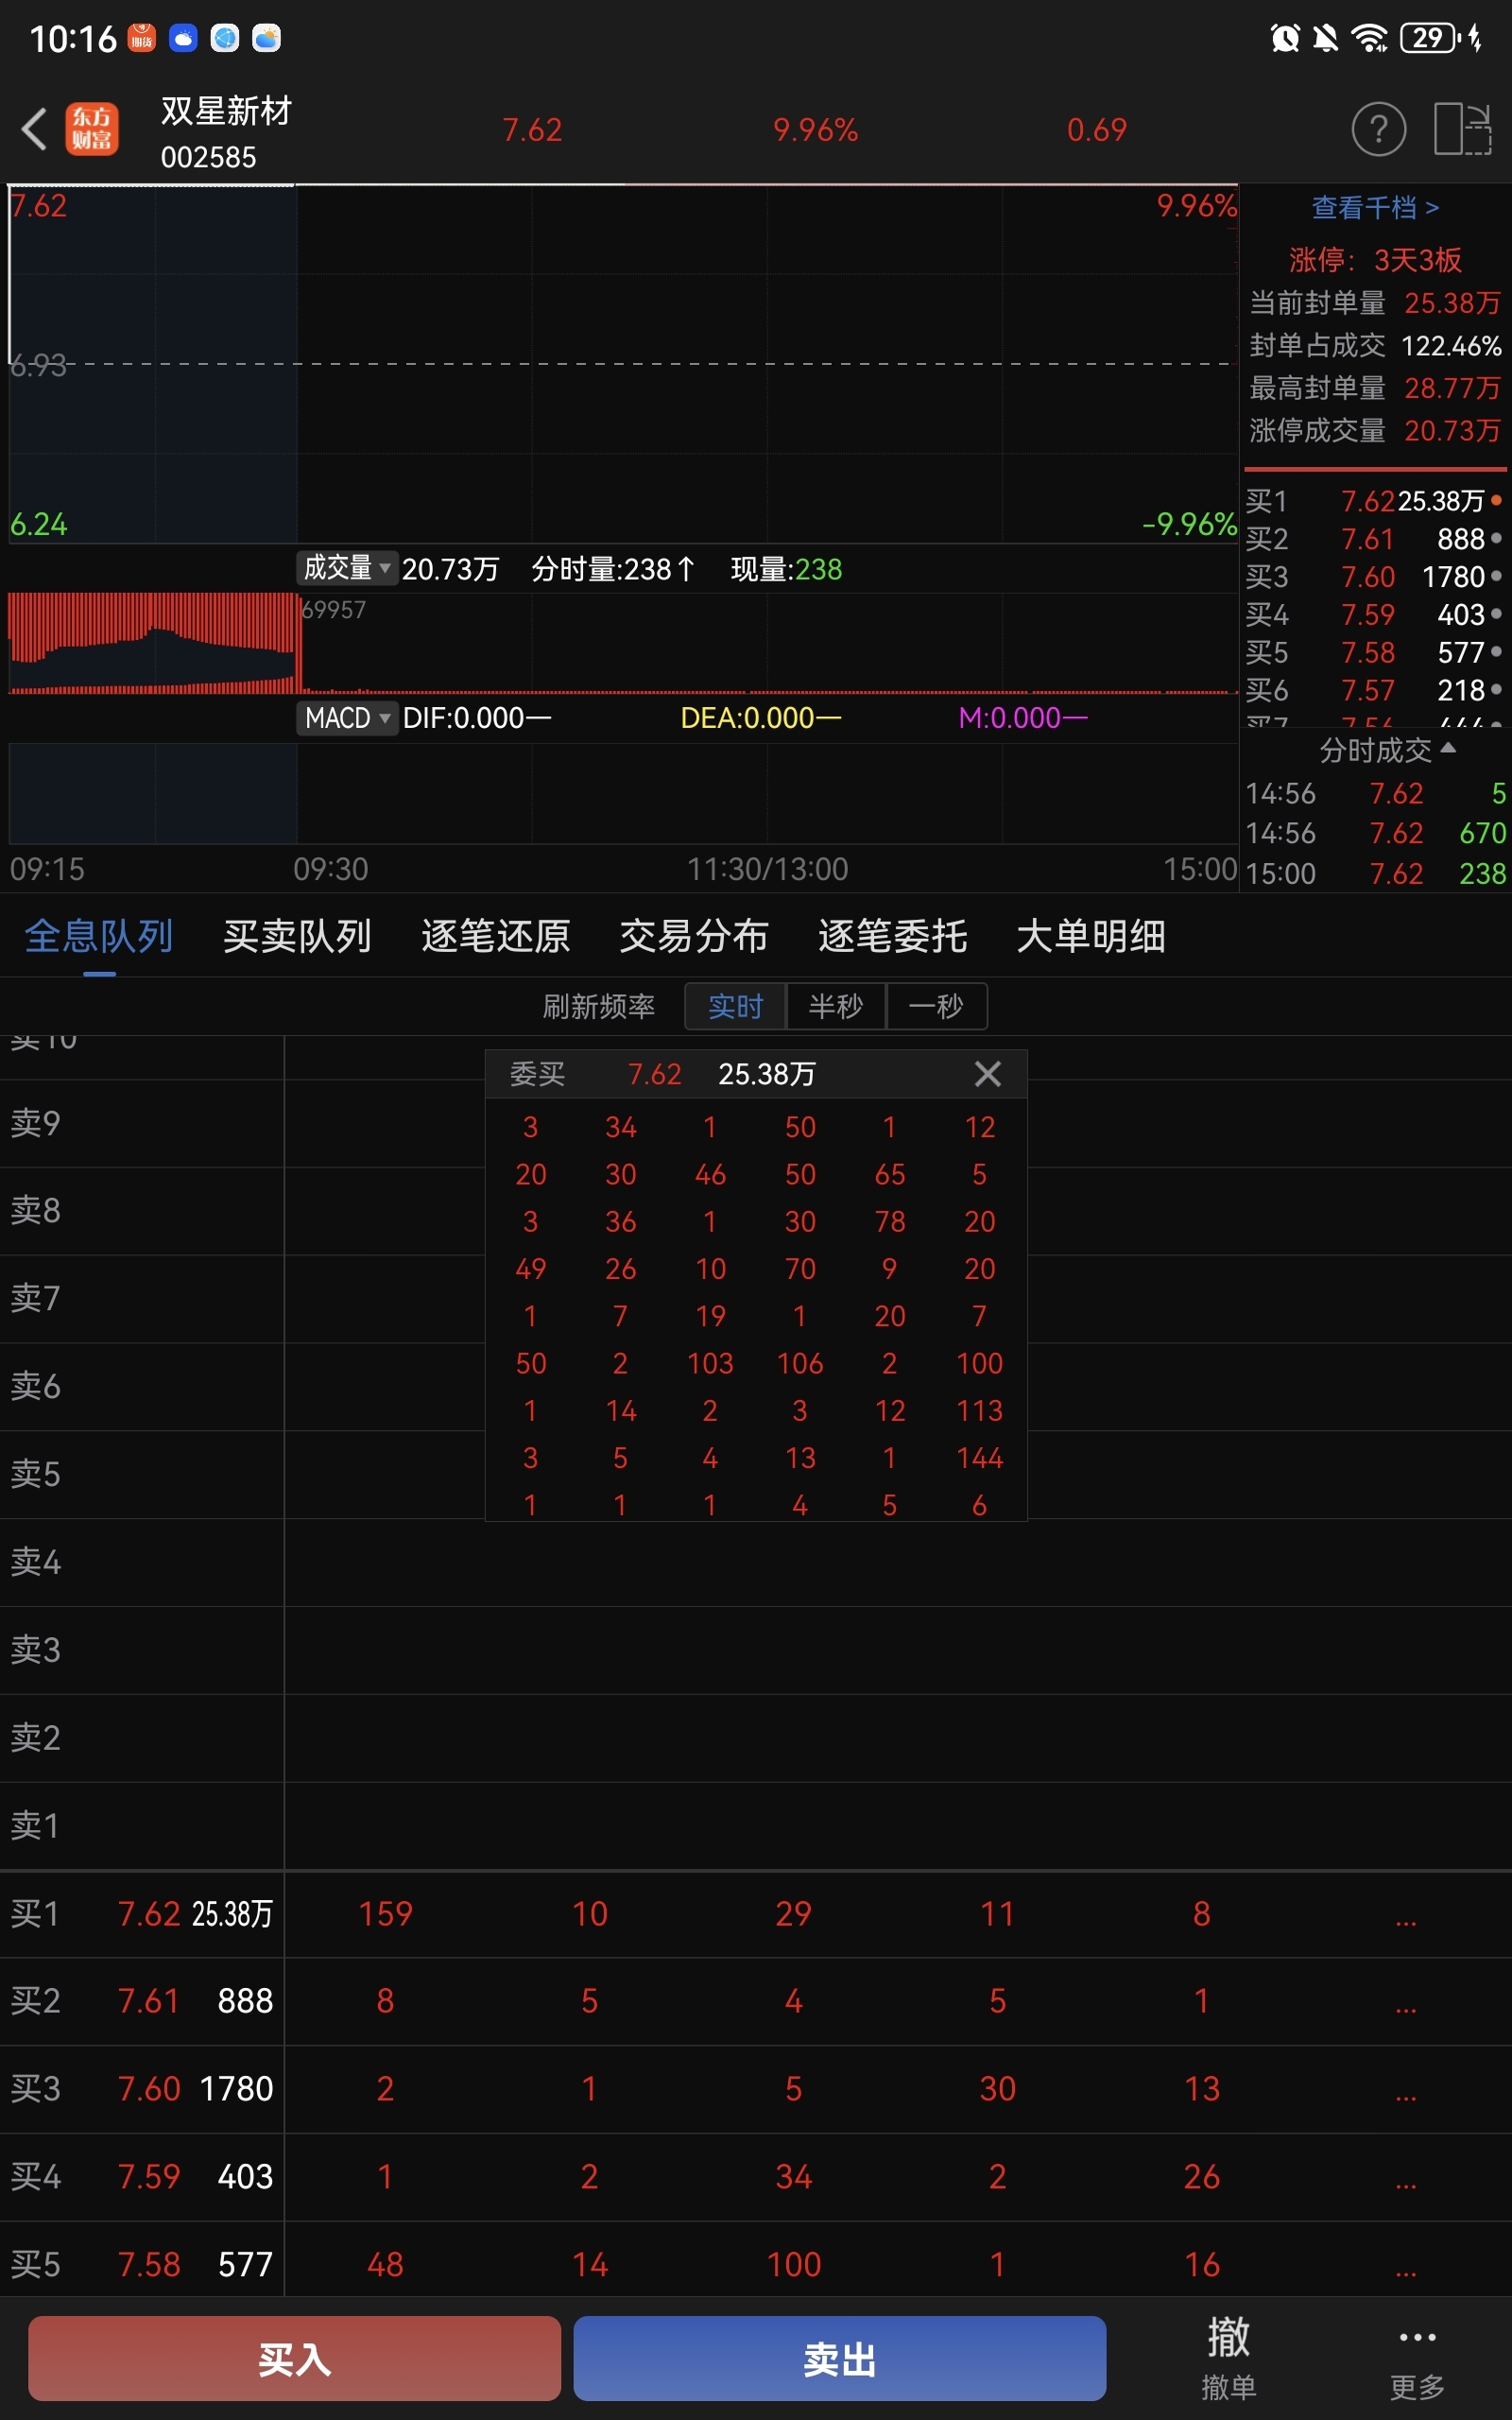Expand more orders in 买4 row
Viewport: 1512px width, 2420px height.
pyautogui.click(x=1406, y=2184)
